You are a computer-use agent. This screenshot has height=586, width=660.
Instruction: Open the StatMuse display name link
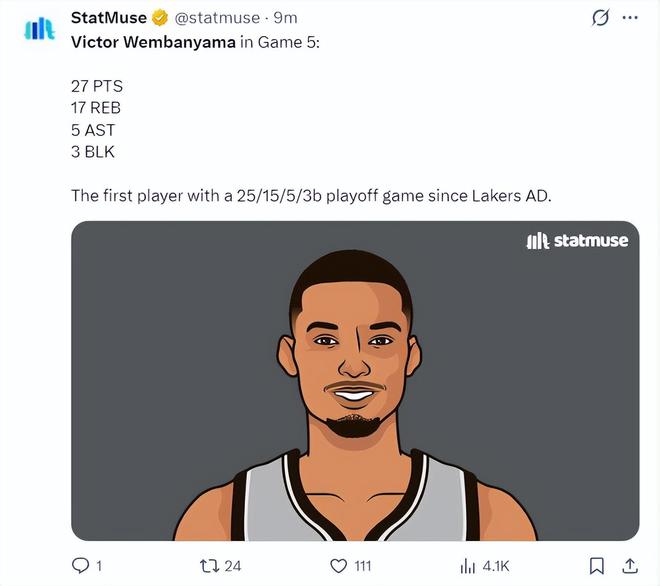[109, 18]
